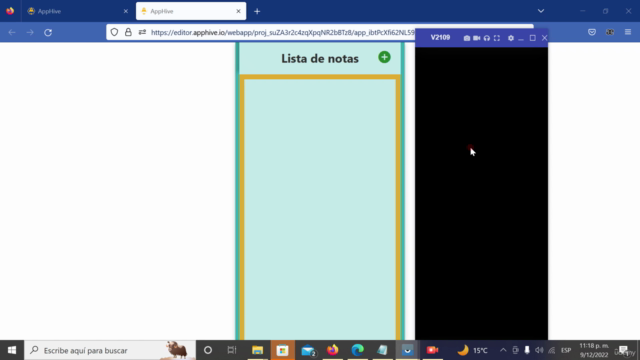Select the Lista de notas title
This screenshot has height=360, width=640.
coord(320,58)
